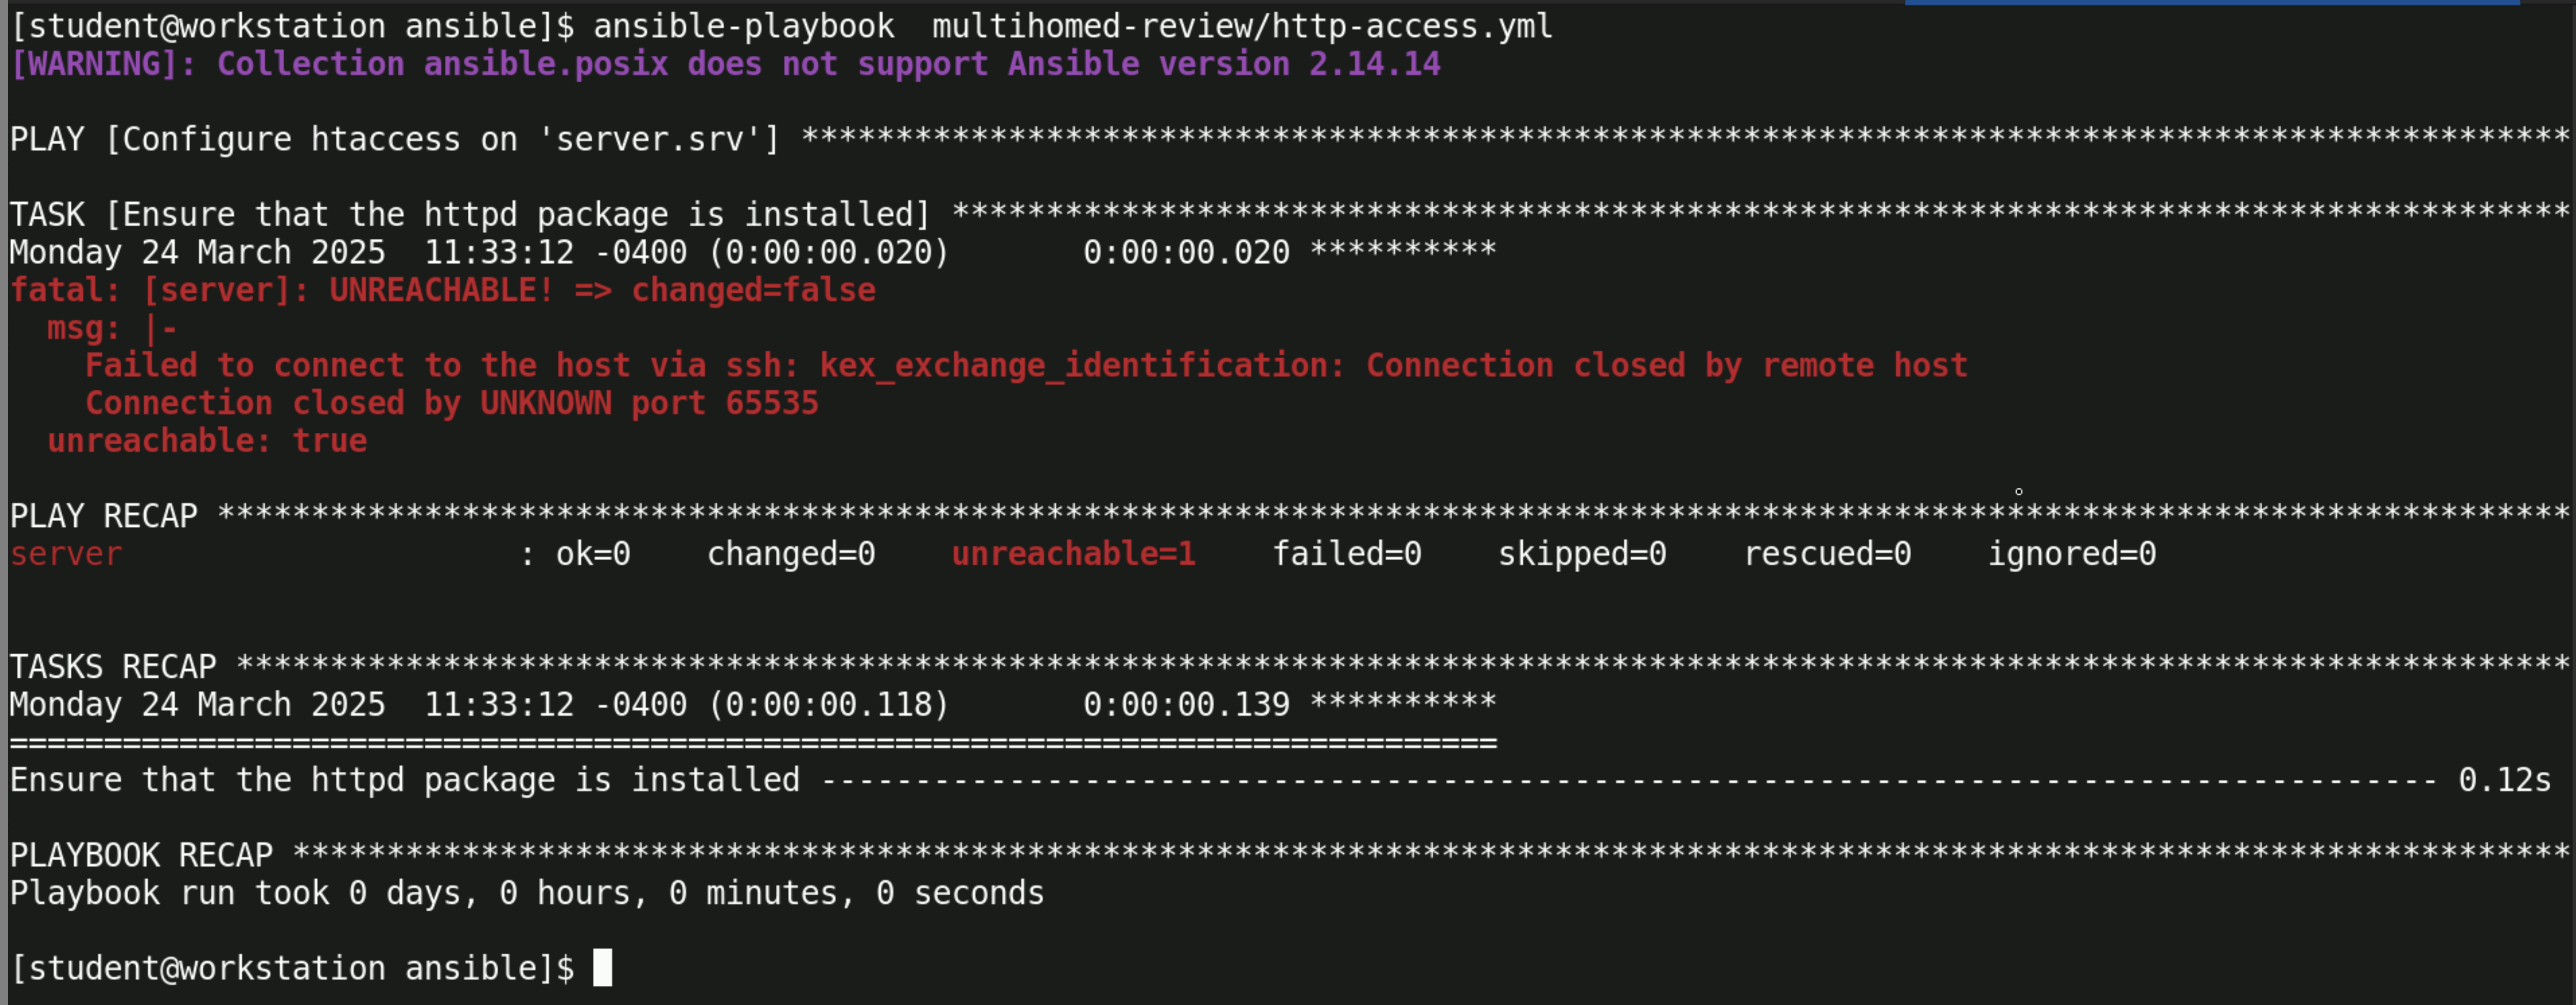Click the red unreachable=1 recap value
This screenshot has height=1005, width=2576.
click(1073, 554)
